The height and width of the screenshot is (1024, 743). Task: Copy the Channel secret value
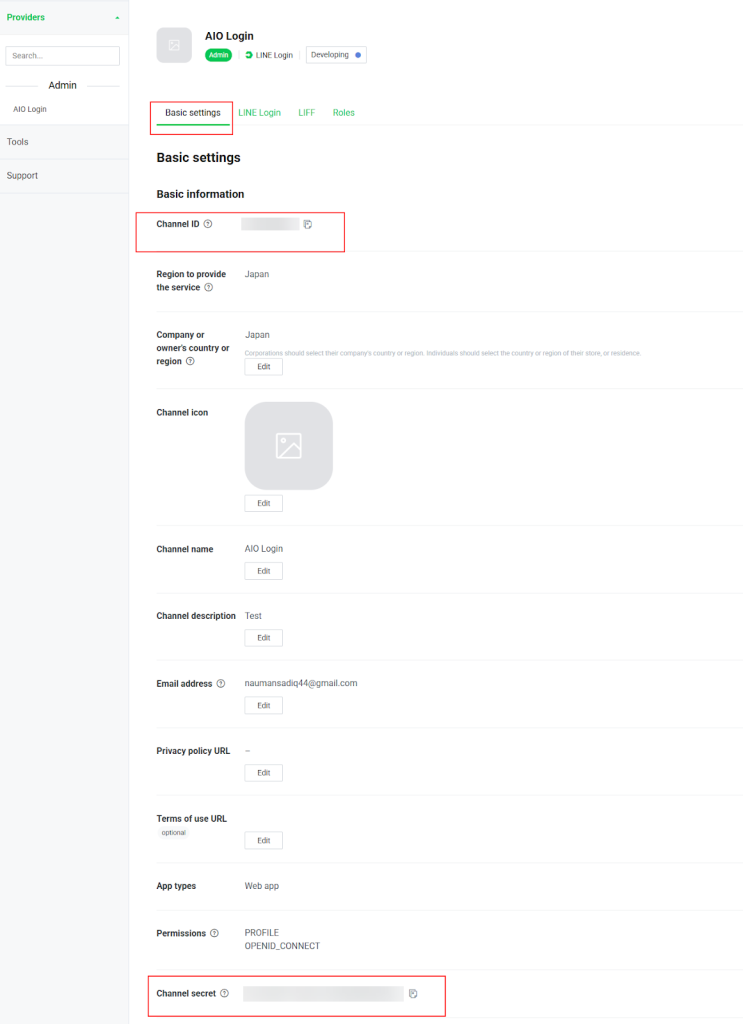(x=413, y=993)
